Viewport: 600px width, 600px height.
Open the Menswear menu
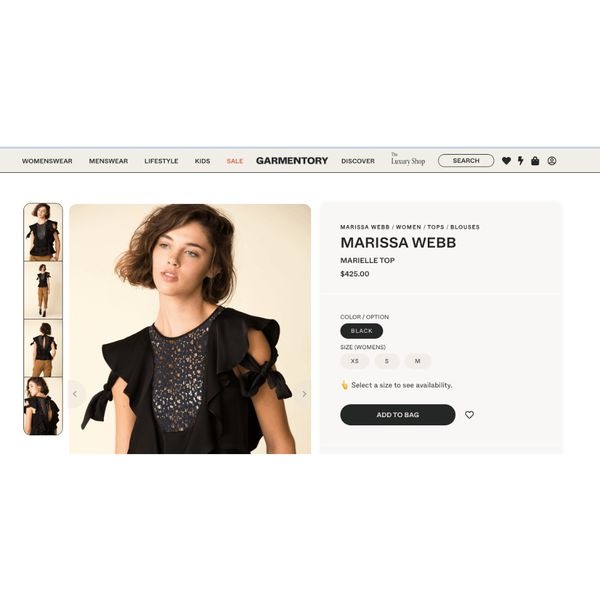tap(108, 161)
